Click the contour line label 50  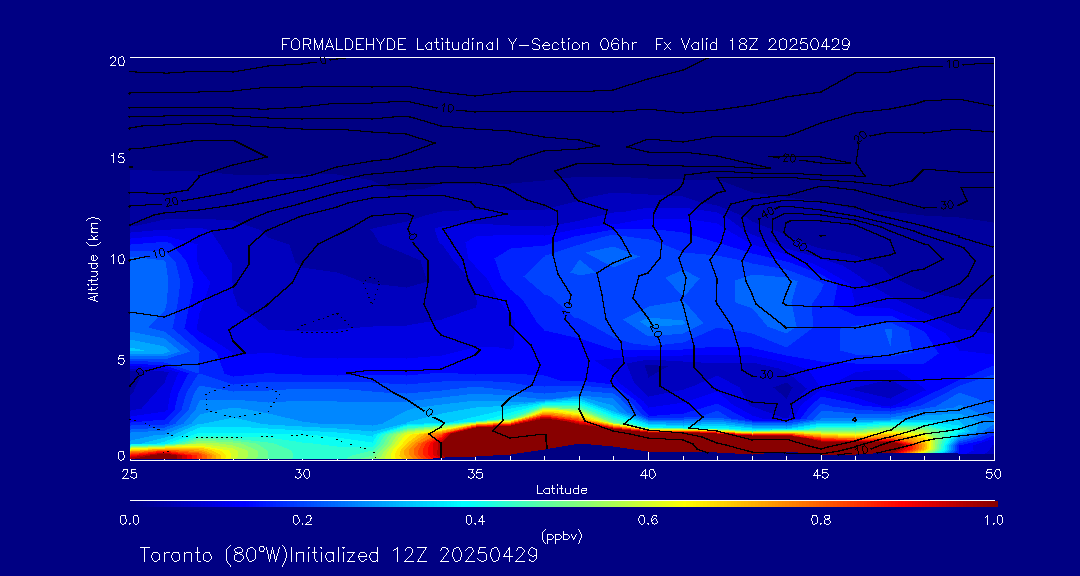800,243
